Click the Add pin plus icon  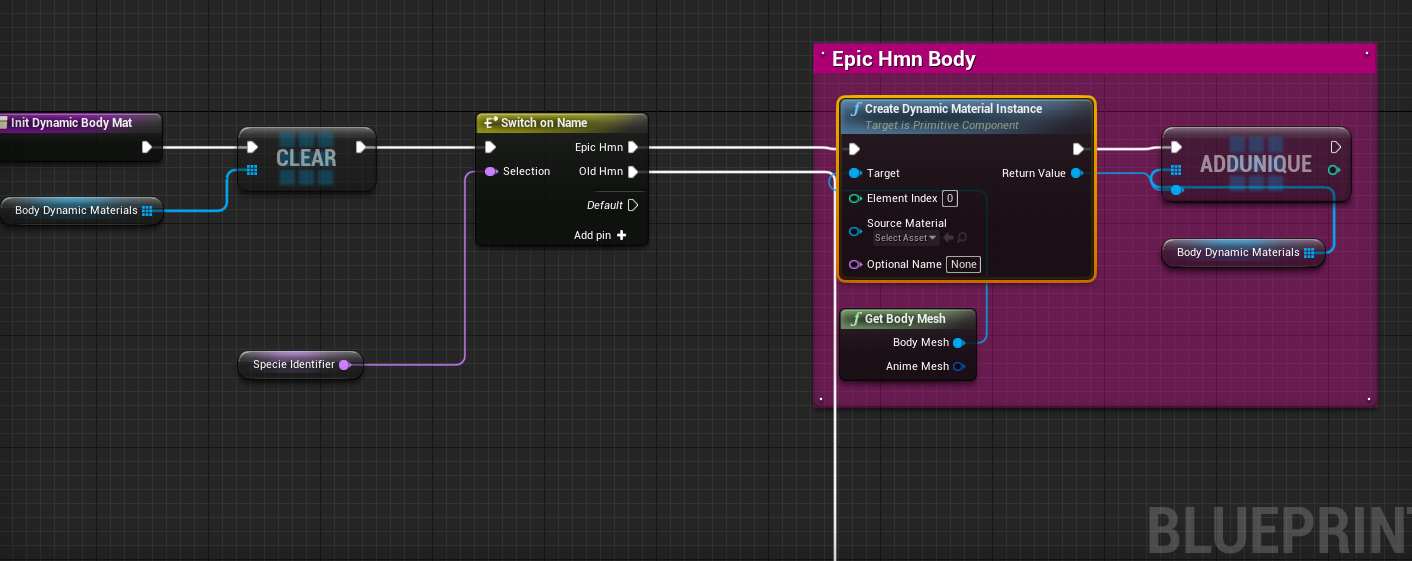pos(621,235)
